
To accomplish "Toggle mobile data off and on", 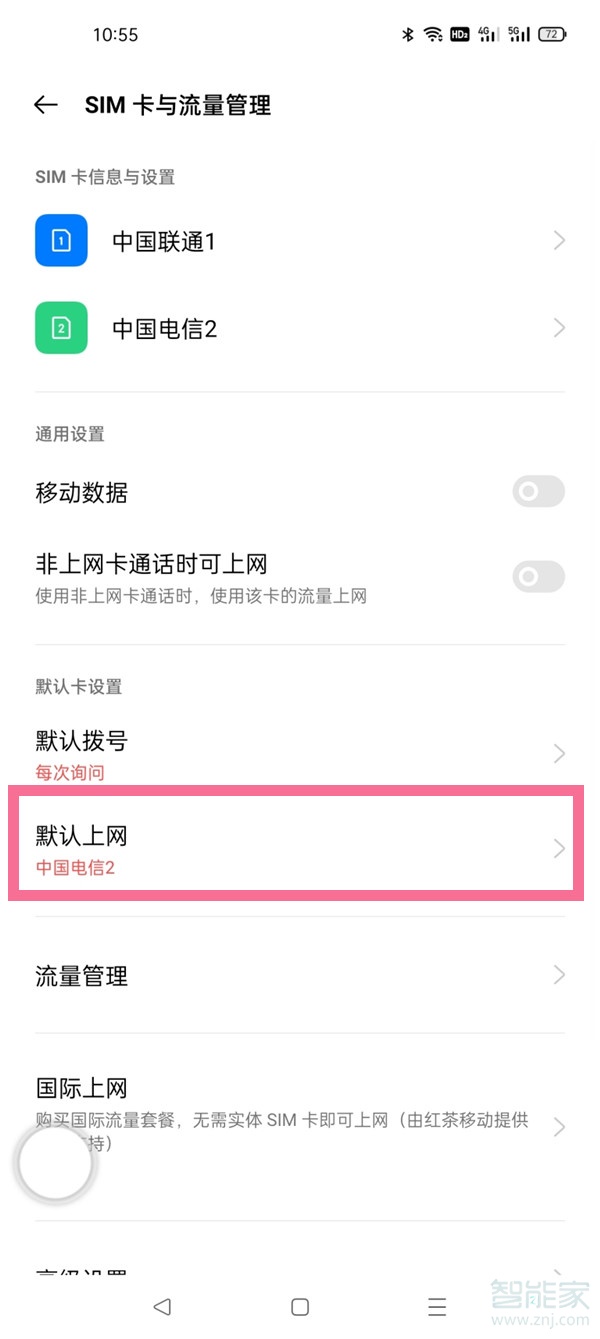I will [538, 492].
